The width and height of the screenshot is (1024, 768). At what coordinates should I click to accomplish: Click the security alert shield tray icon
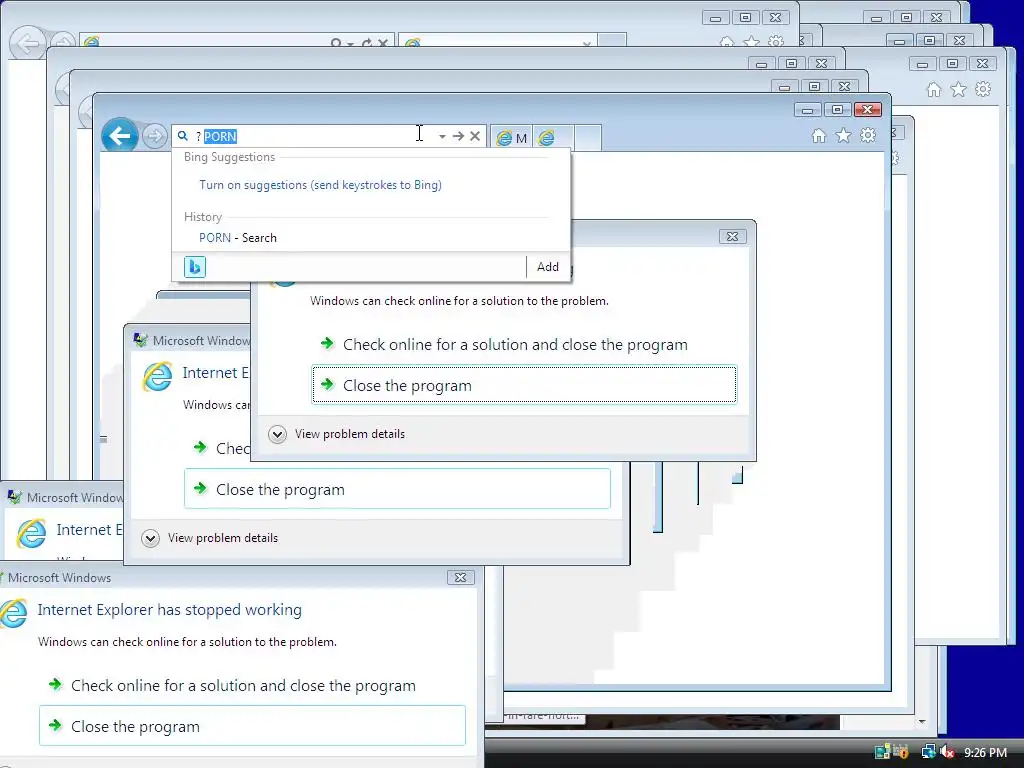coord(901,752)
